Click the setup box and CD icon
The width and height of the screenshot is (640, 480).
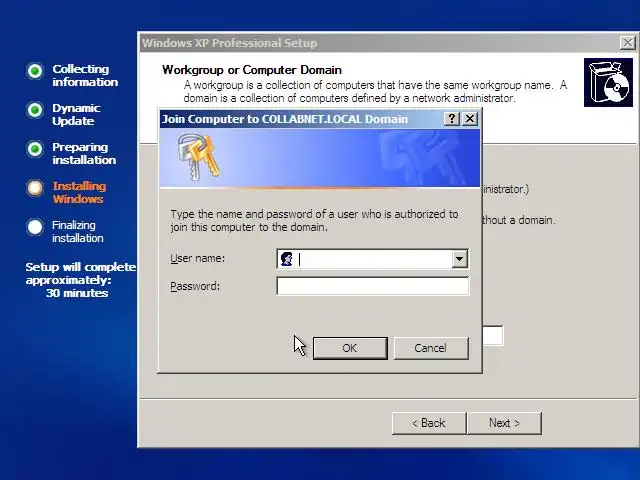[x=608, y=82]
